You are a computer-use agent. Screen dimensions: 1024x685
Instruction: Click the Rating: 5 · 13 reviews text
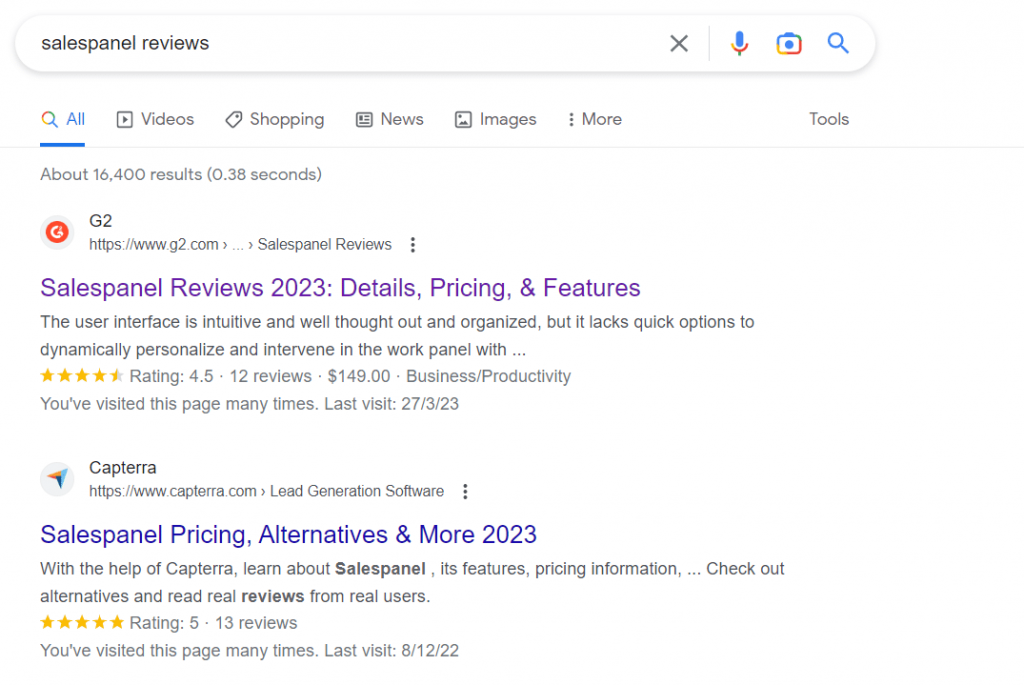coord(214,624)
